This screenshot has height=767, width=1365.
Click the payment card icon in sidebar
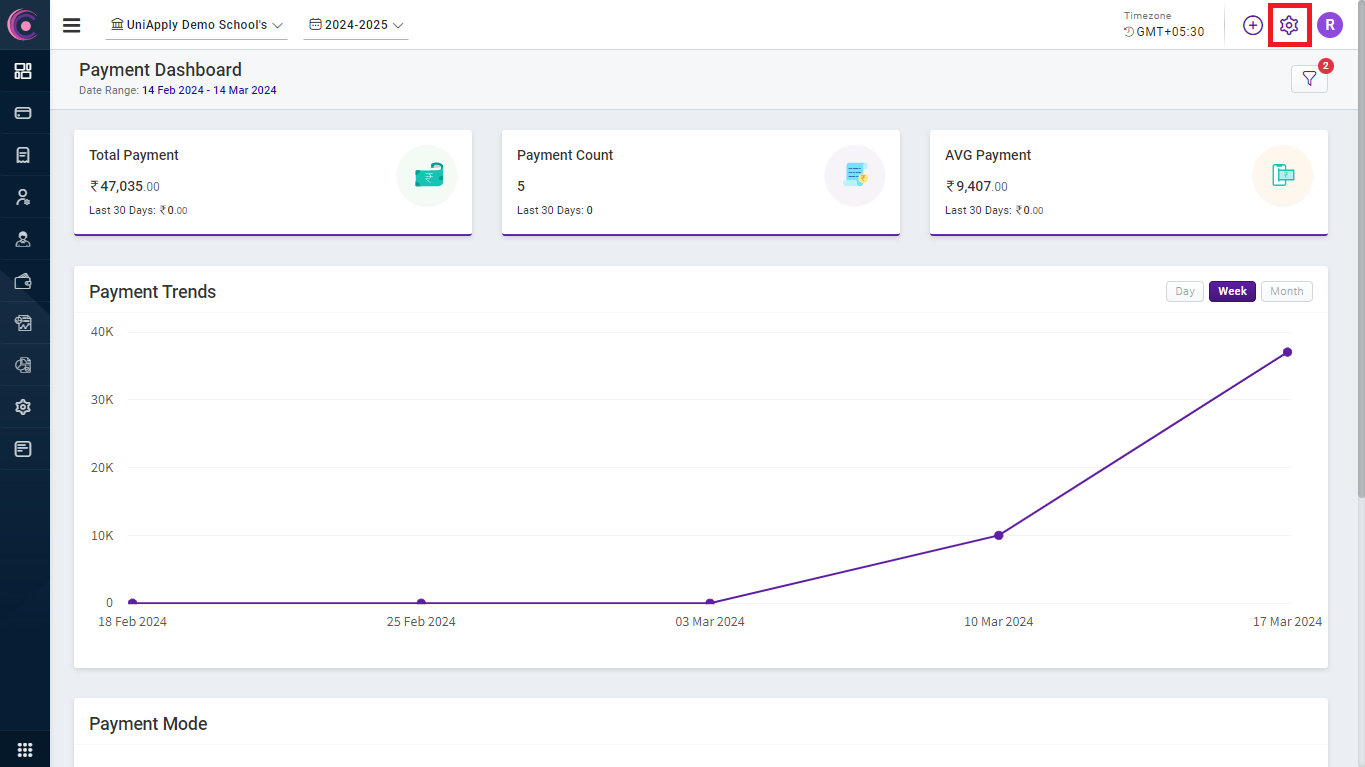(23, 113)
